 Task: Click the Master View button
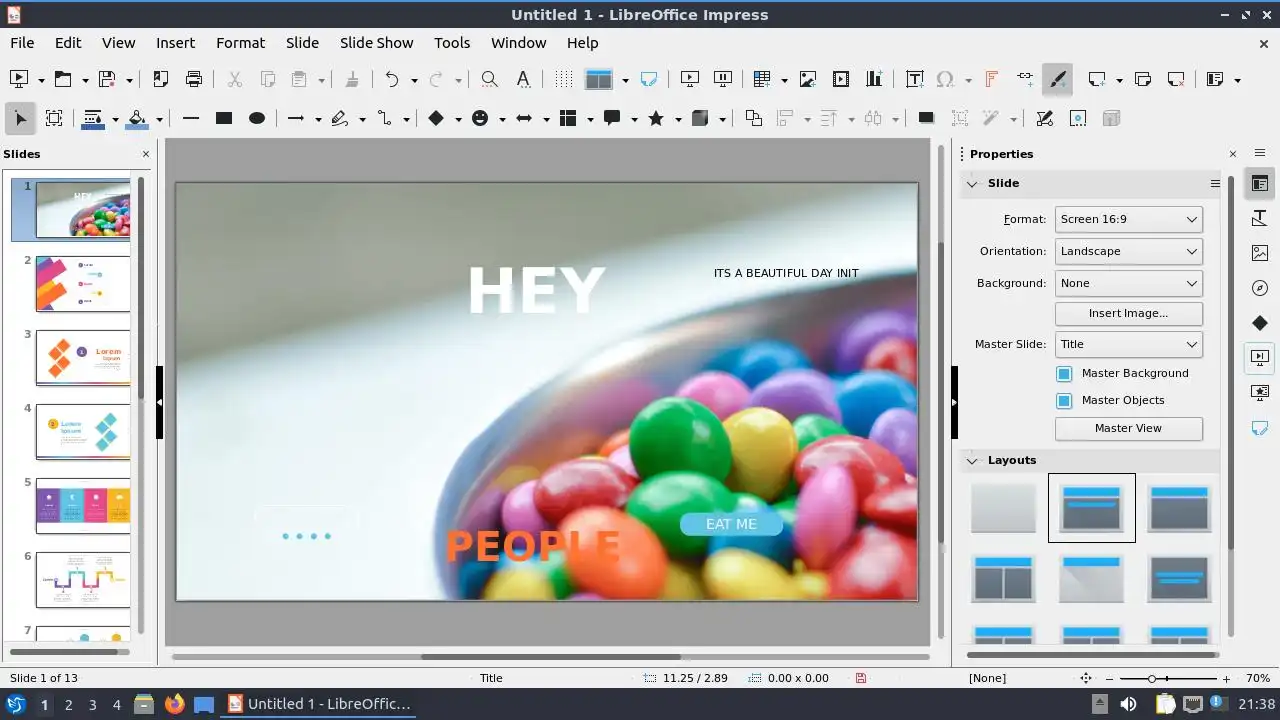1129,428
